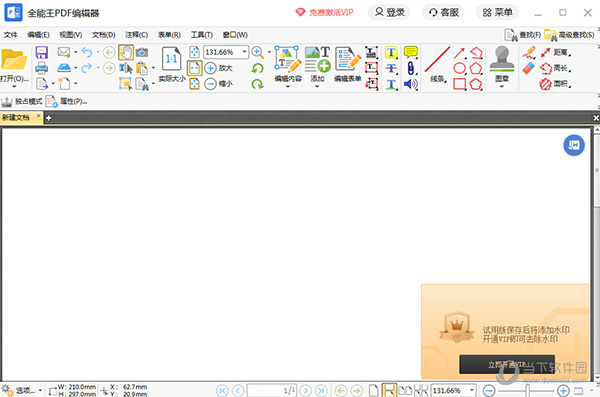Select the pentagon polygon tool
Viewport: 600px width, 397px height.
click(476, 69)
